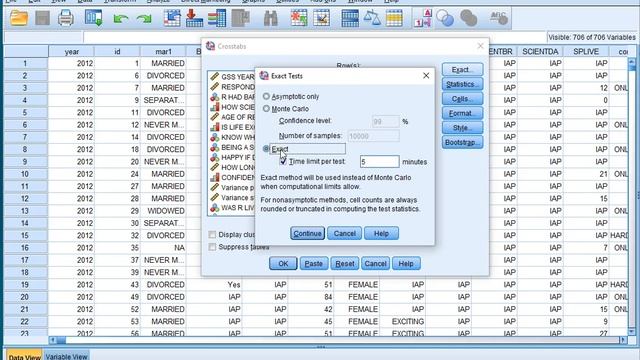Click the Confidence level field
640x360 pixels.
point(385,121)
